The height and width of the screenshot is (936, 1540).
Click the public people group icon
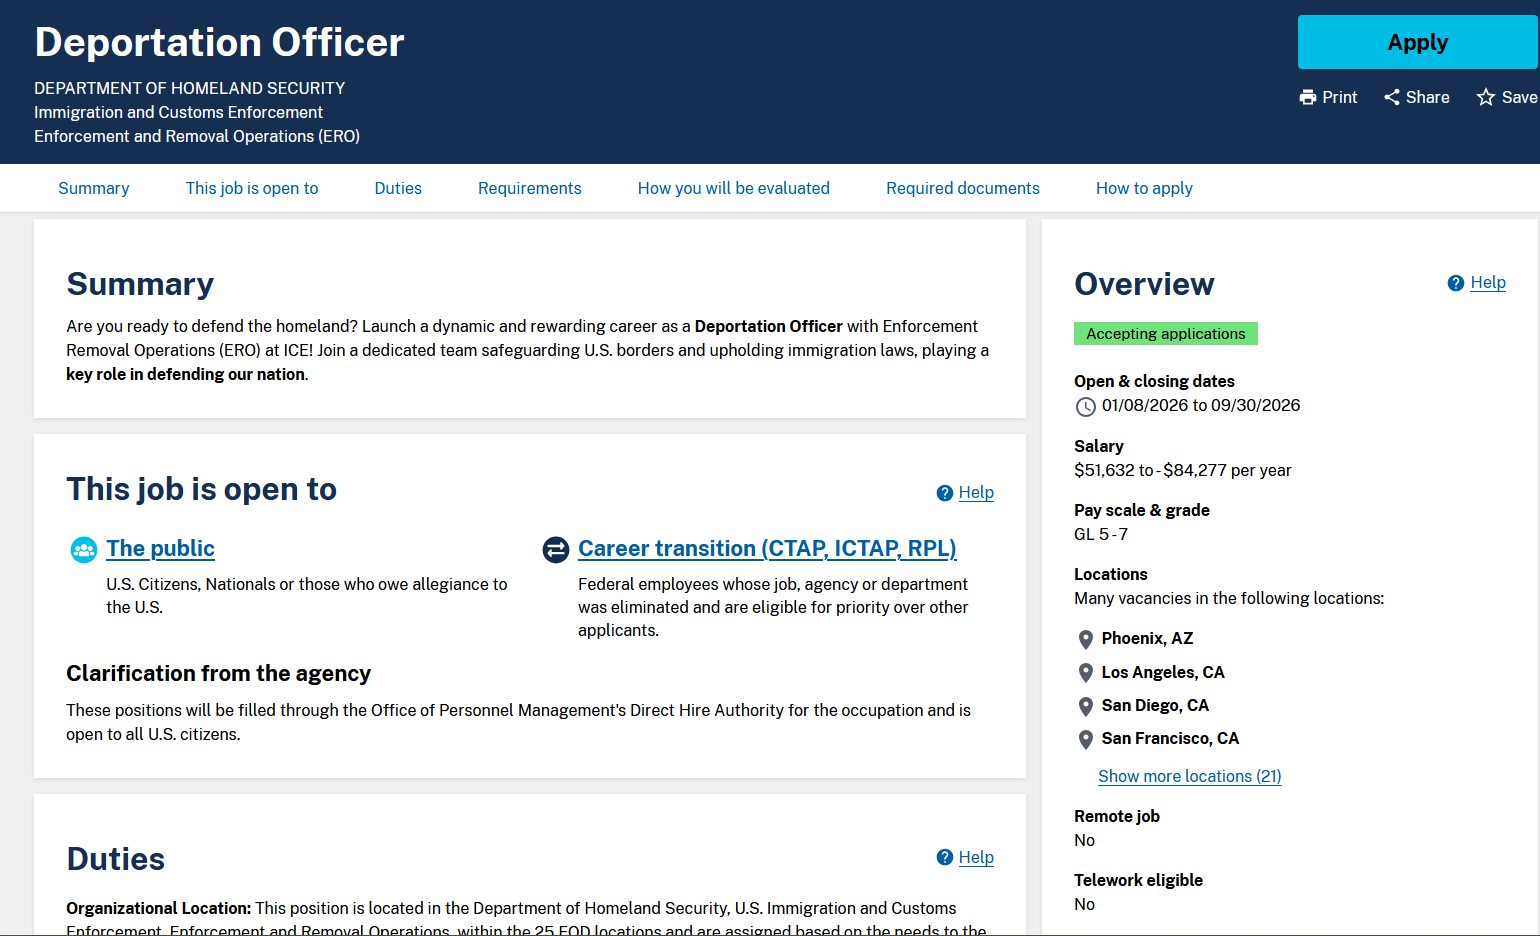[x=84, y=550]
